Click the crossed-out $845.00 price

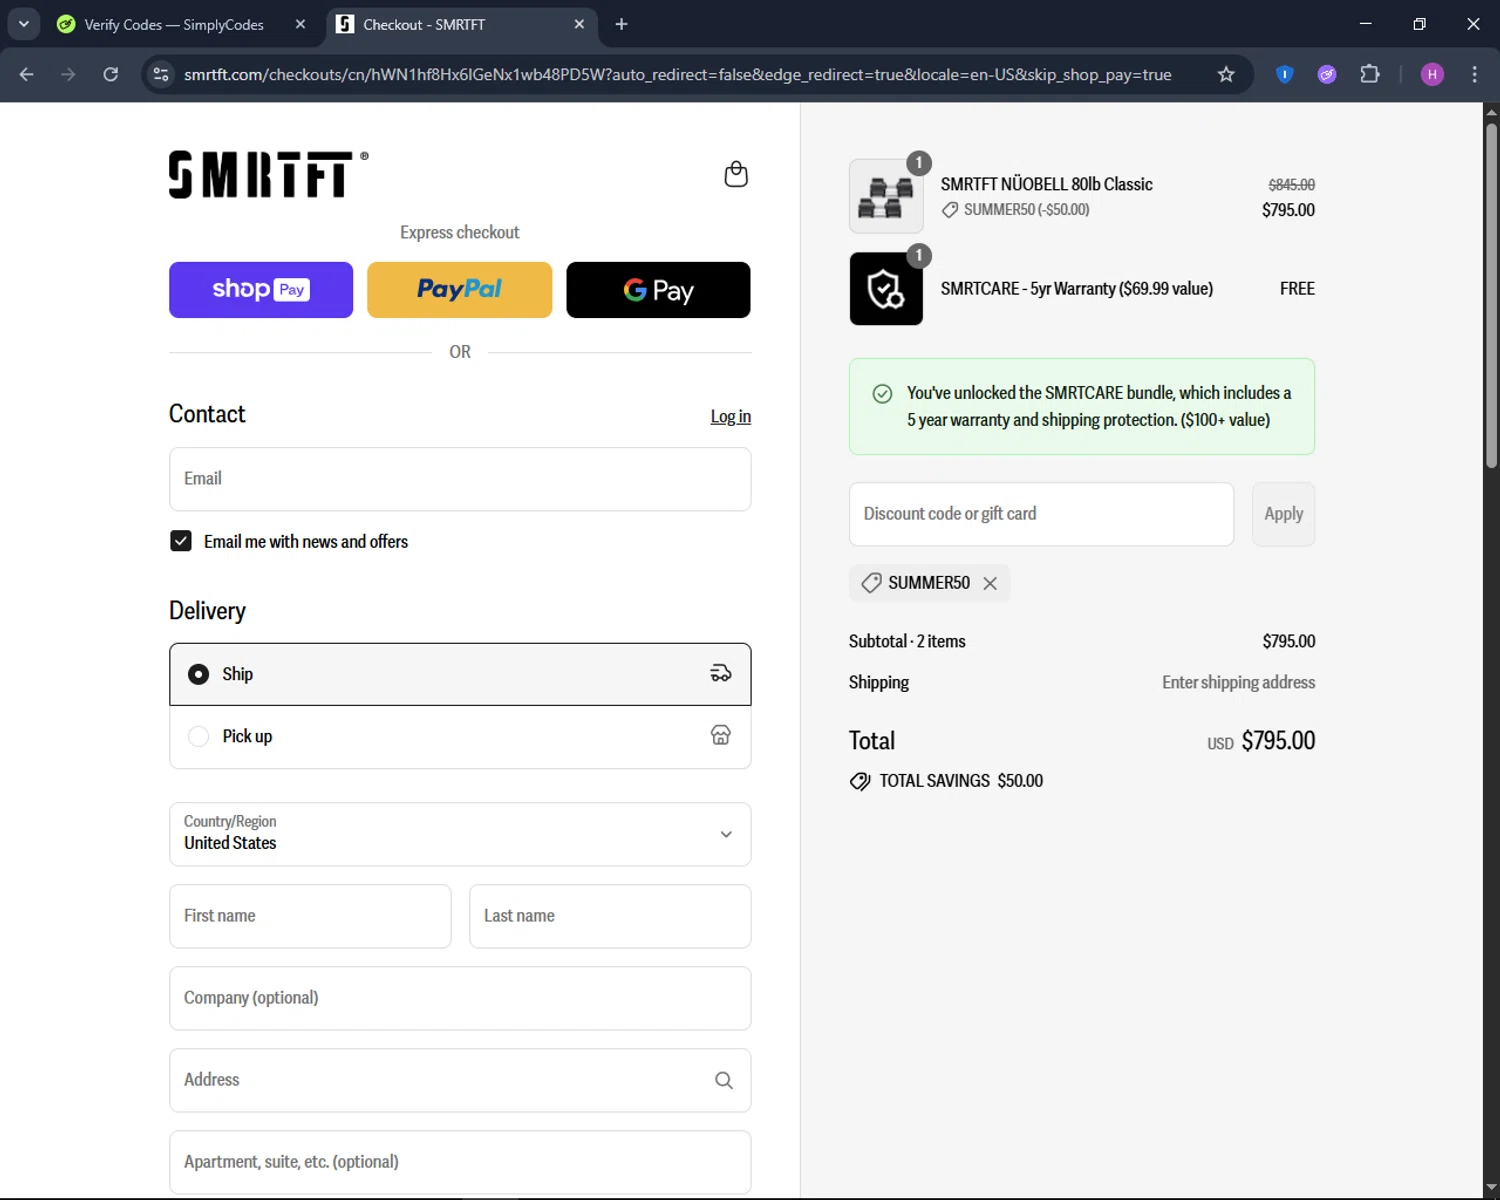tap(1291, 185)
